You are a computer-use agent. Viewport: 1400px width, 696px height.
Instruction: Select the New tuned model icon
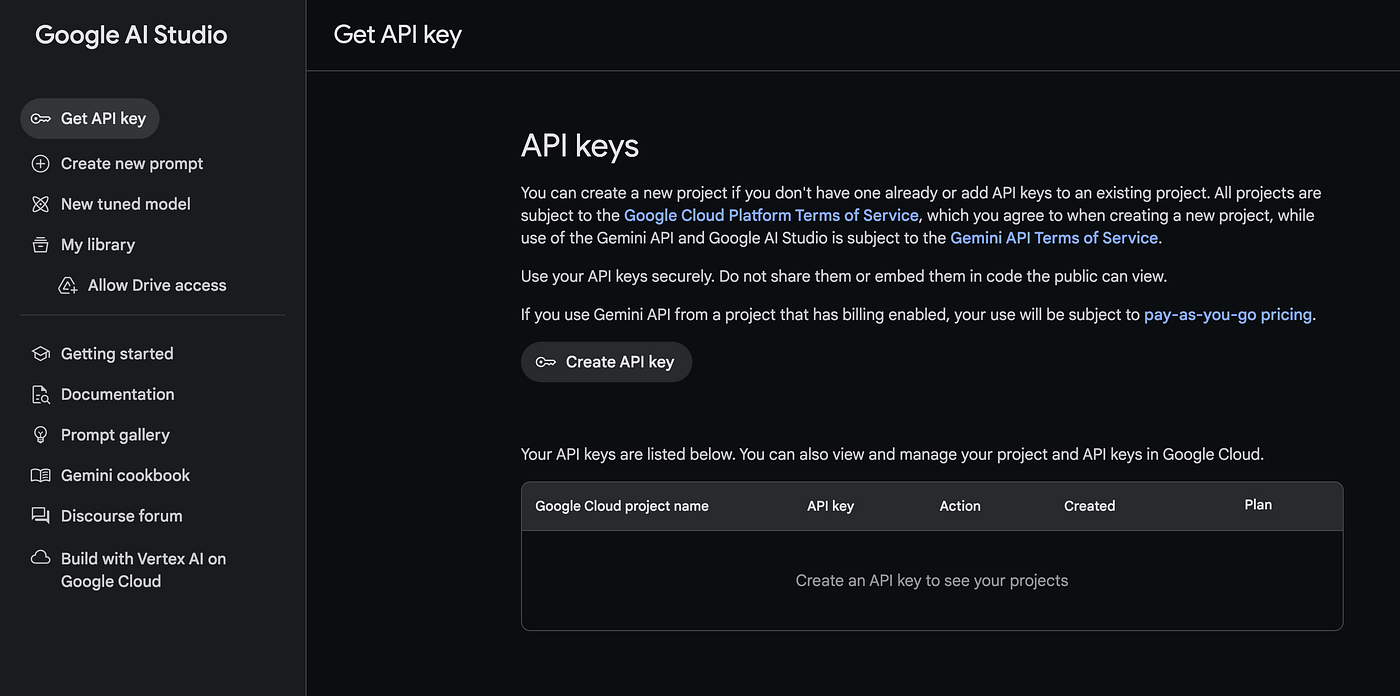tap(40, 204)
